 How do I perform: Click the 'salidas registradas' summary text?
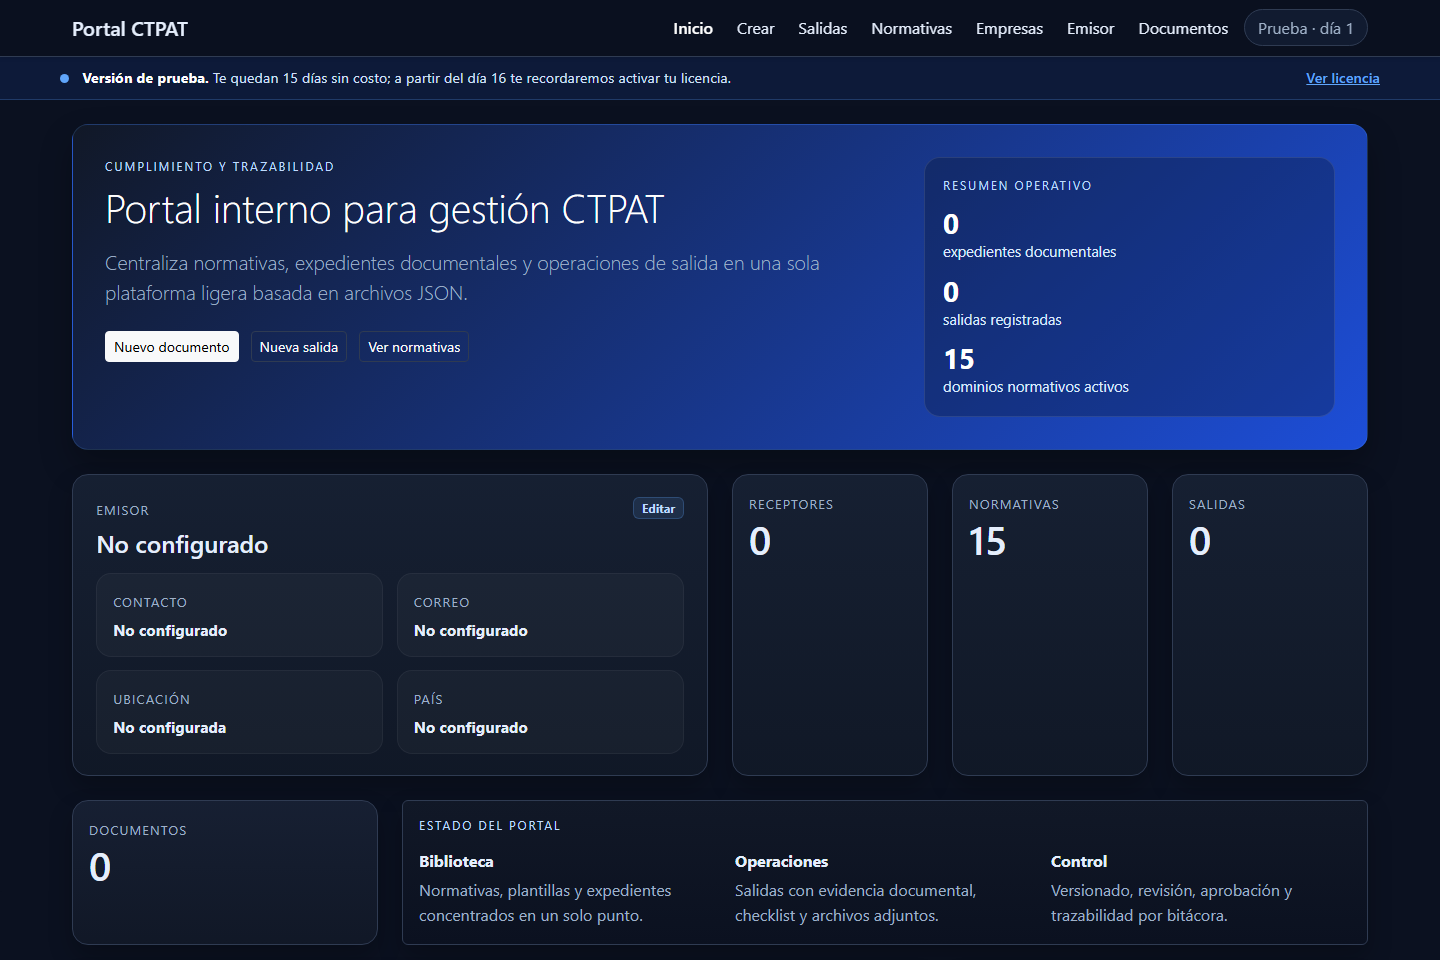[1002, 320]
